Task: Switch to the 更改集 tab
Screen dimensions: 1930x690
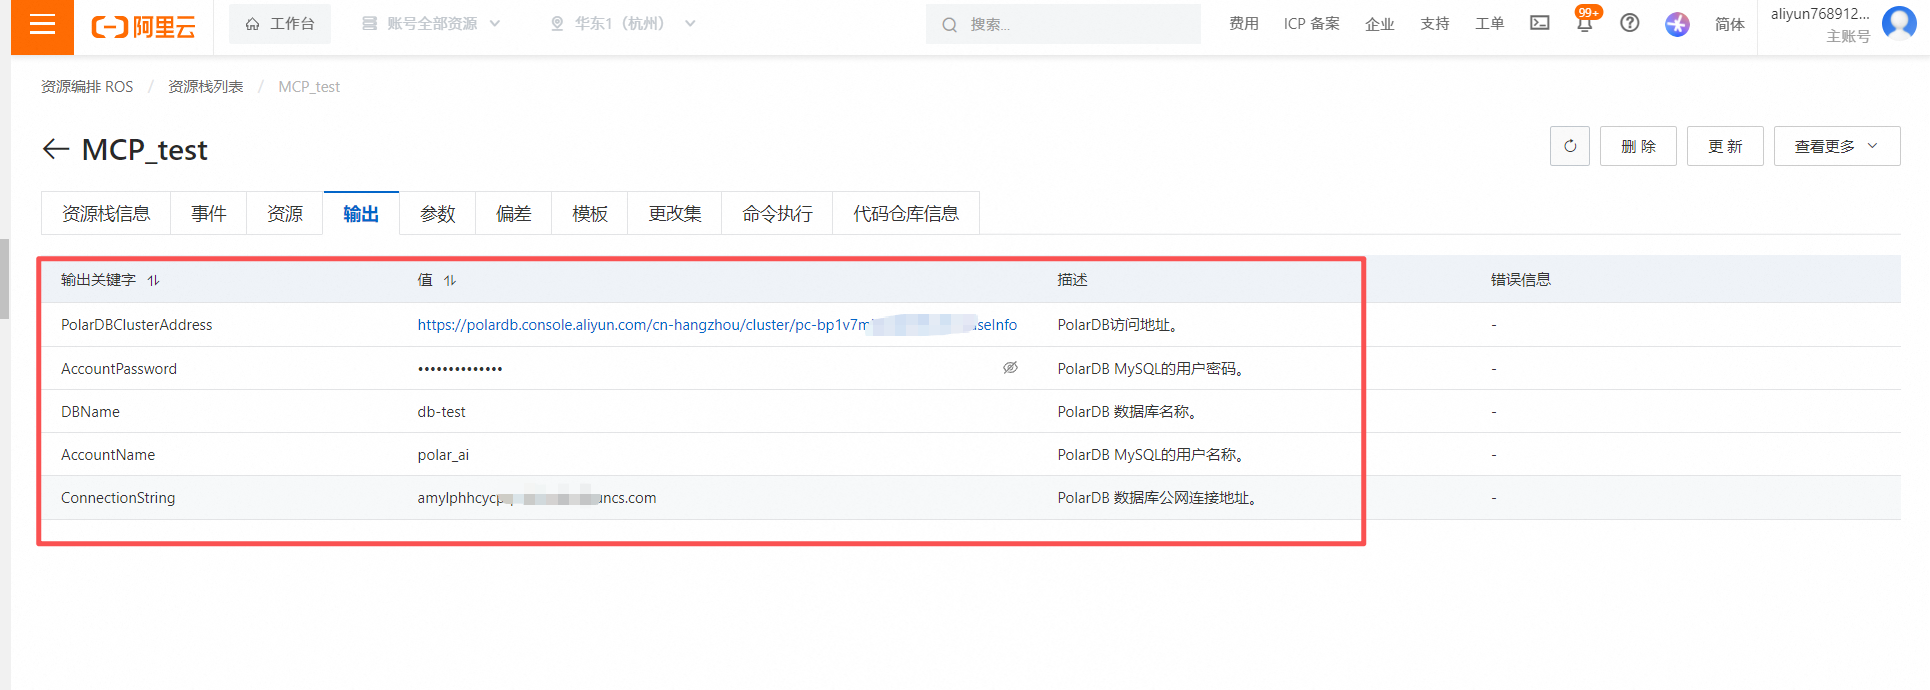Action: (675, 213)
